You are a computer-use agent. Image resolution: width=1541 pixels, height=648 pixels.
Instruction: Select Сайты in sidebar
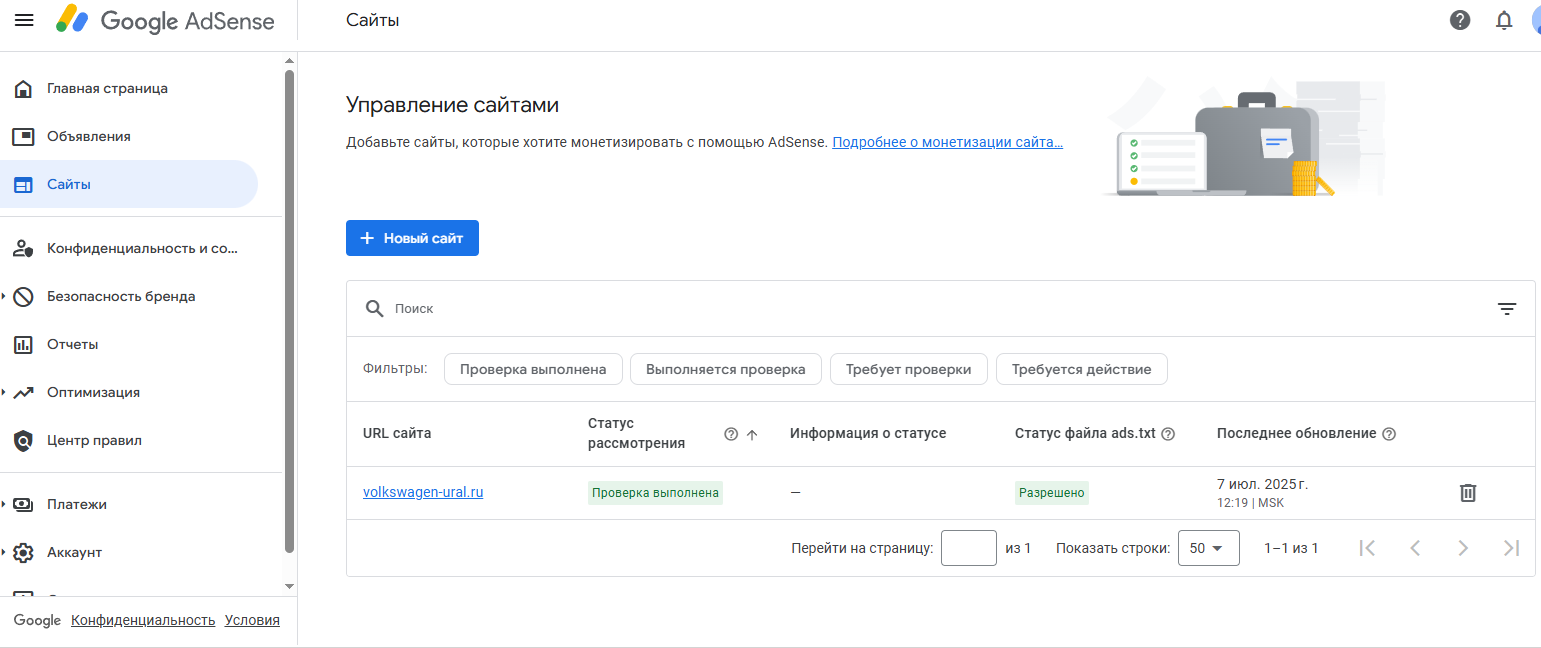tap(129, 184)
